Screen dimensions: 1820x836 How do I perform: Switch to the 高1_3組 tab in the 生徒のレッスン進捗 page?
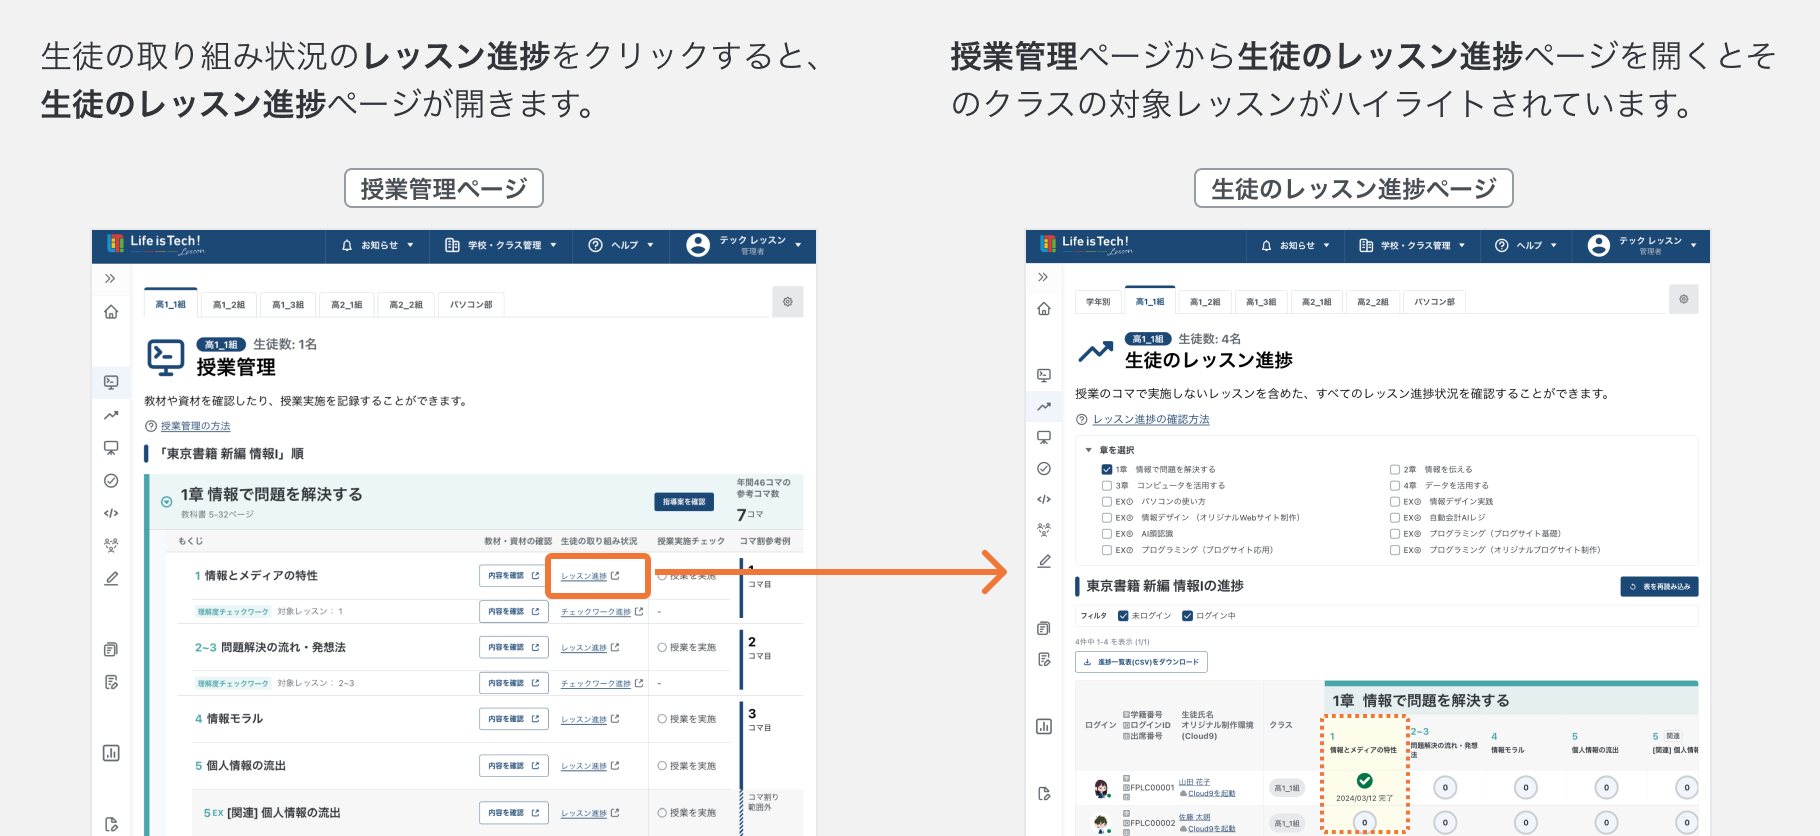tap(1261, 301)
